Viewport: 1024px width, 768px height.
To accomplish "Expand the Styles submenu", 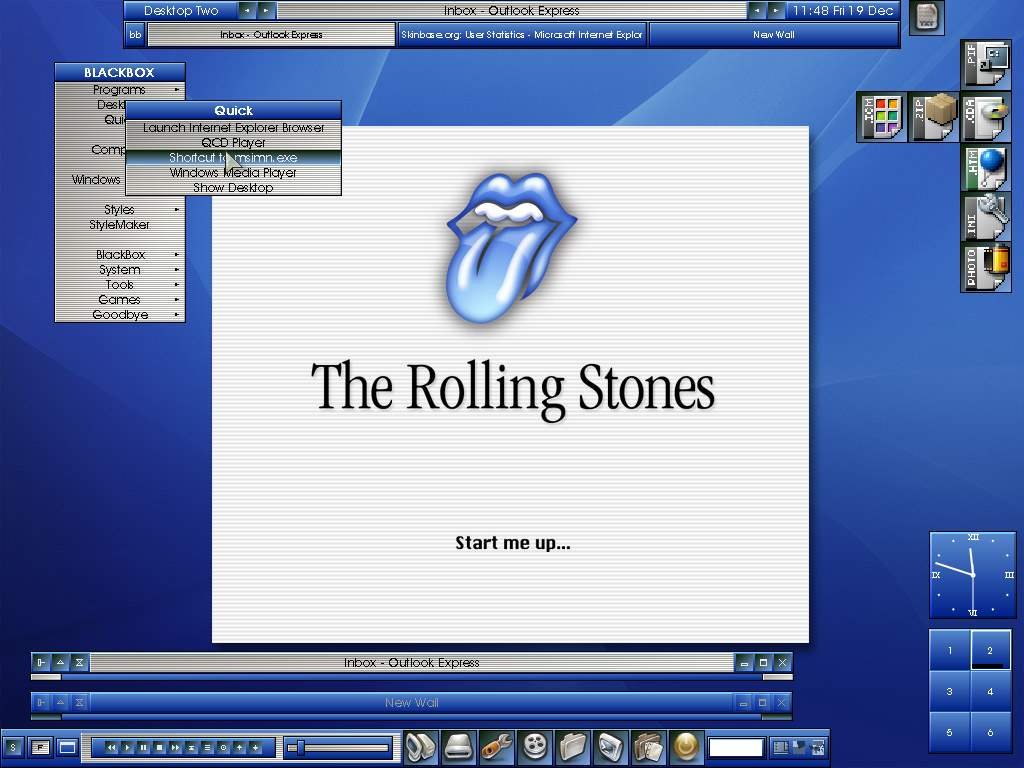I will point(120,210).
